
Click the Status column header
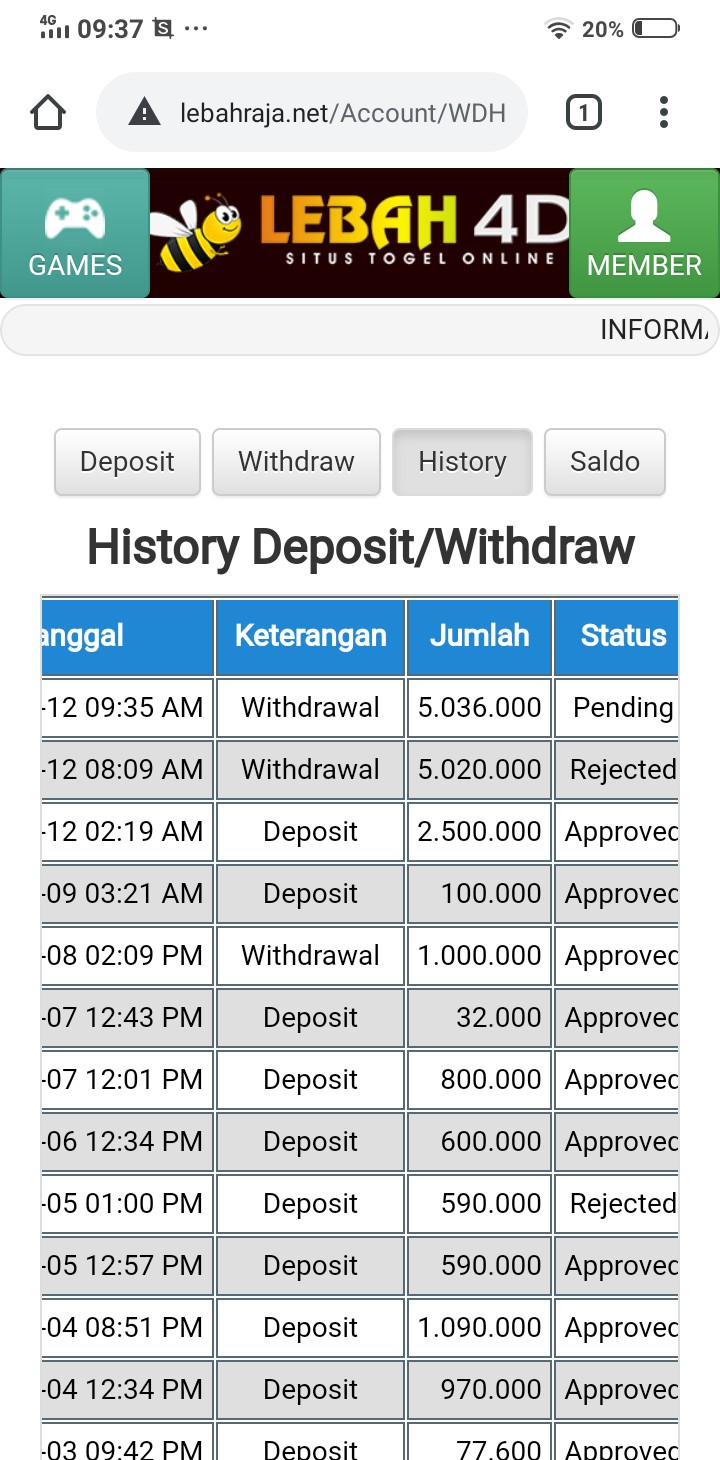[622, 636]
